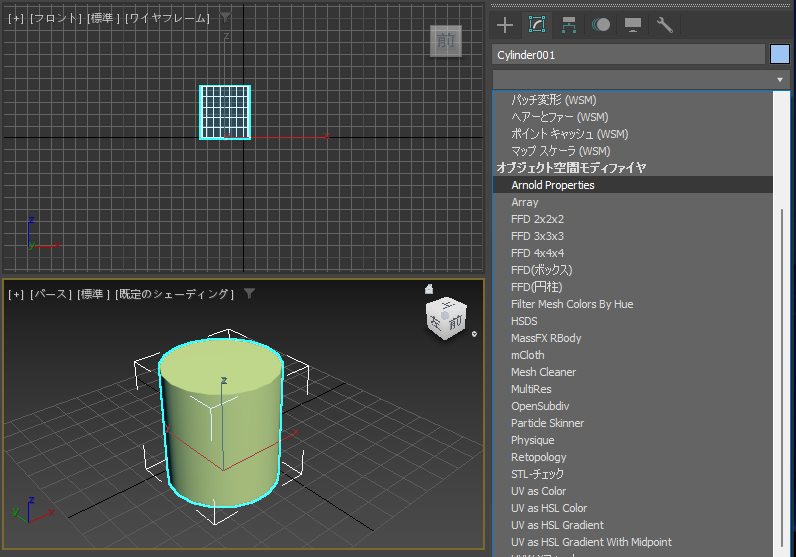Open the [フロント] viewport view menu
The image size is (796, 557).
[56, 18]
